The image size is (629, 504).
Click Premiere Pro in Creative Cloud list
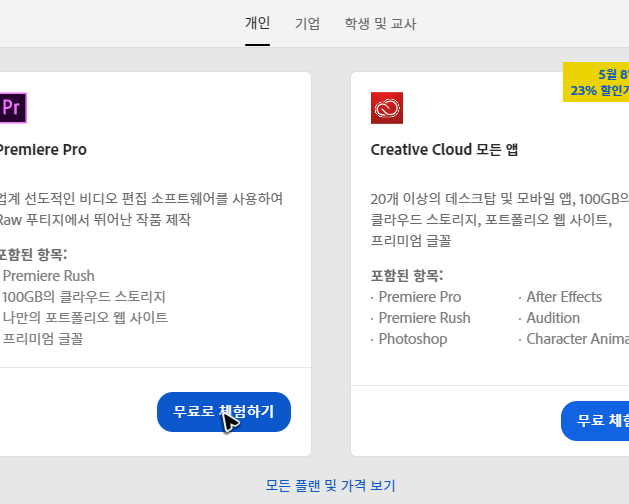(420, 297)
